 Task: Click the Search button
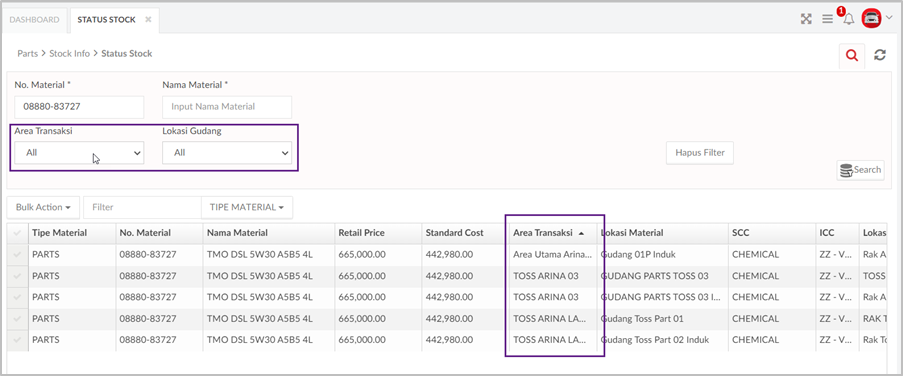tap(860, 170)
